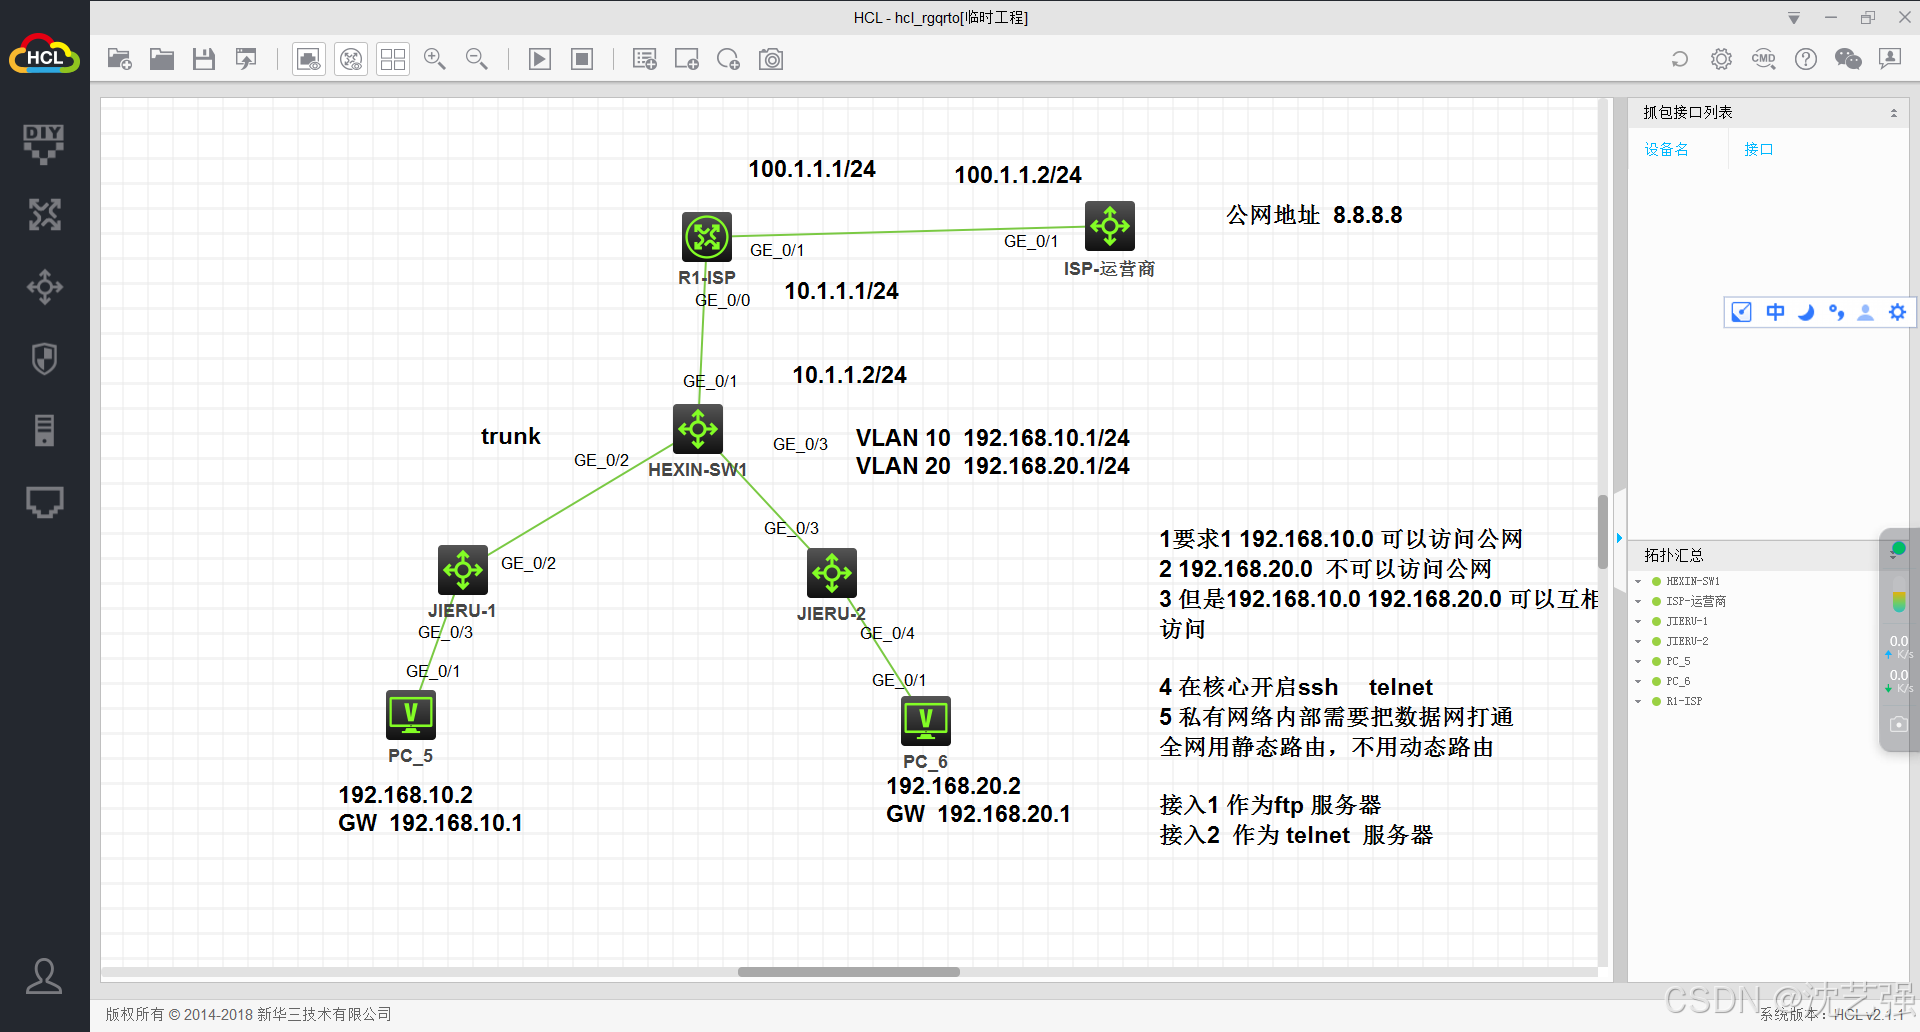Click the vertical canvas scrollbar thumb
The height and width of the screenshot is (1032, 1920).
point(1603,531)
